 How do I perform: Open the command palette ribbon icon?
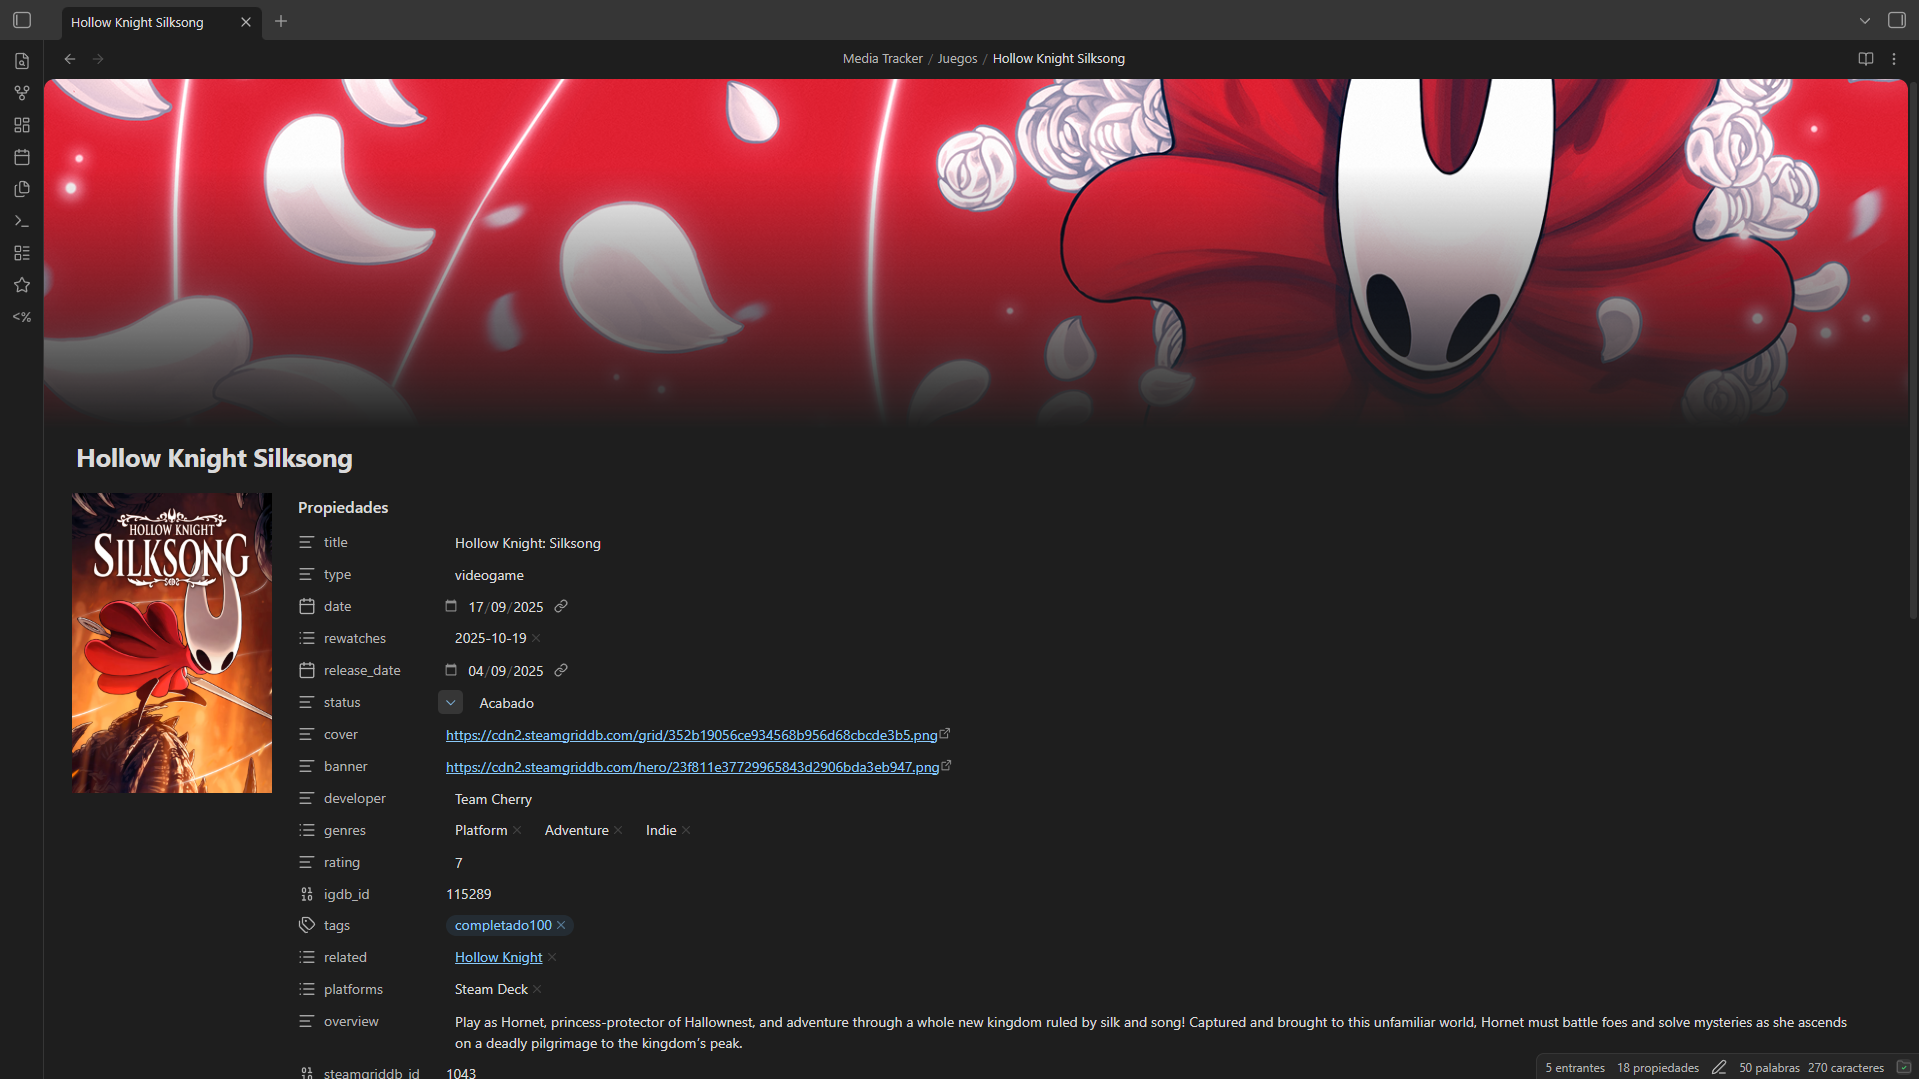pos(22,221)
